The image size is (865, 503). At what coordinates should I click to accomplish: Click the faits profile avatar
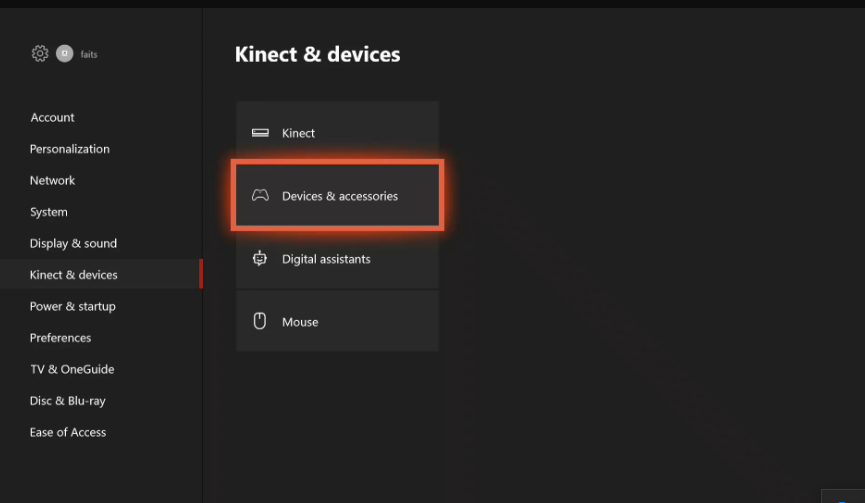pos(65,53)
